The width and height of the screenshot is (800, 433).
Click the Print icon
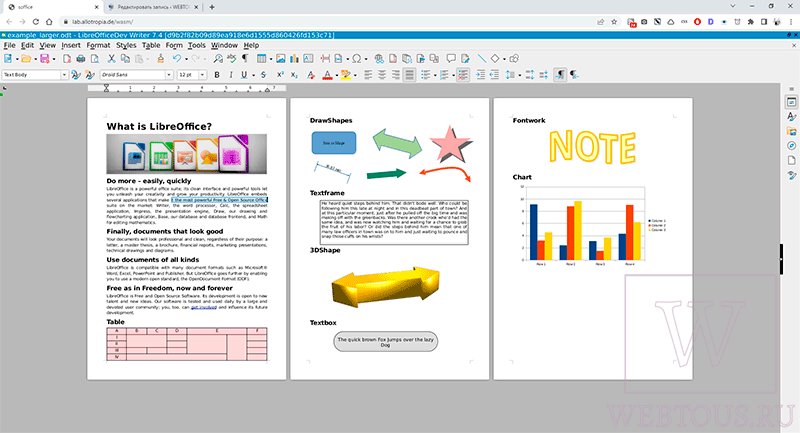point(81,59)
